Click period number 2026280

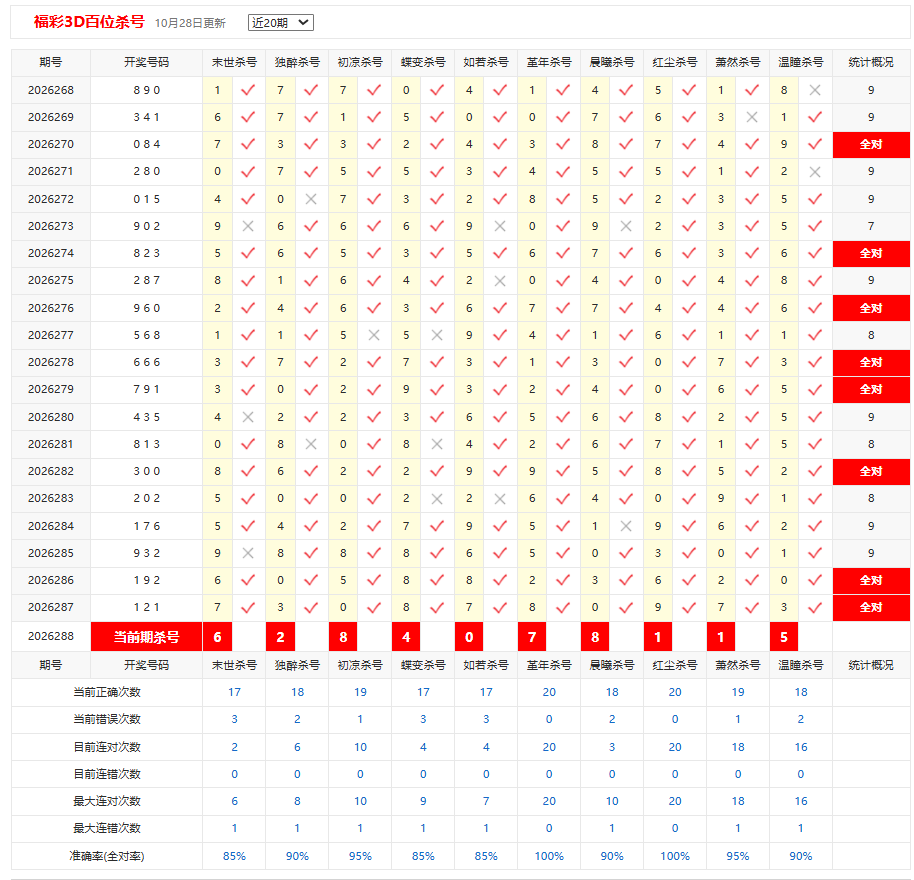(51, 417)
